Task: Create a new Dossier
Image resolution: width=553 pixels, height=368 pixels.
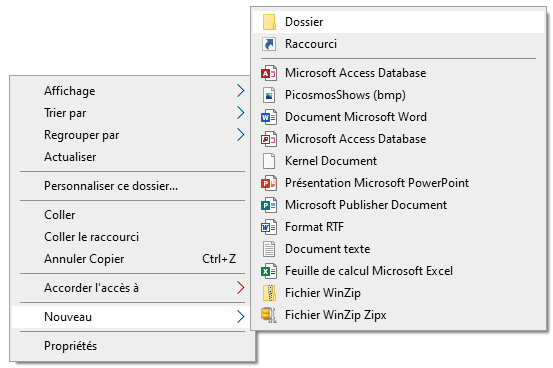Action: (x=399, y=22)
